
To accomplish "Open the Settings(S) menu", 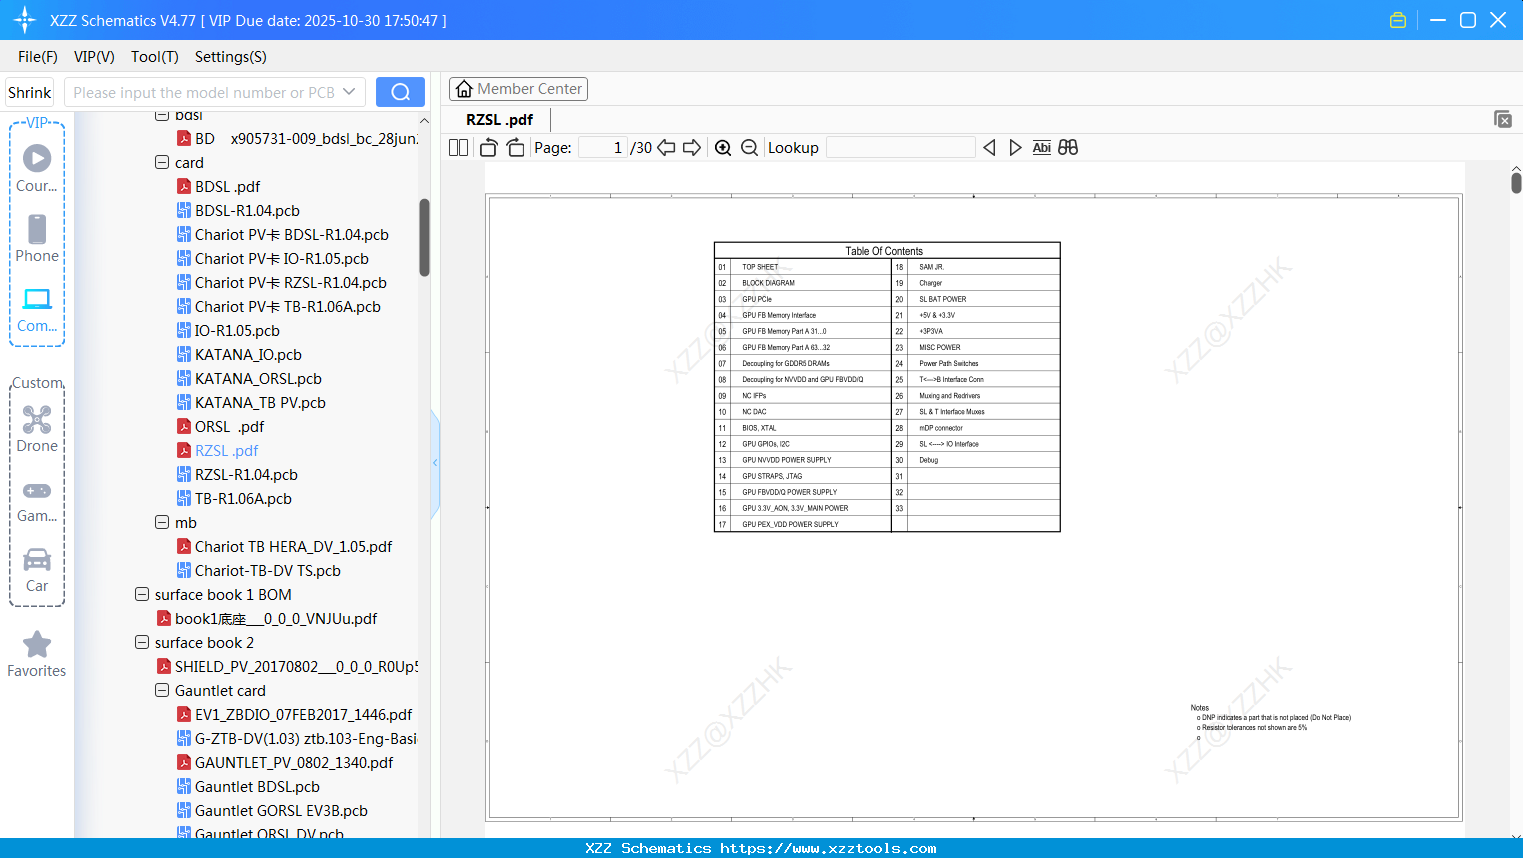I will tap(231, 57).
